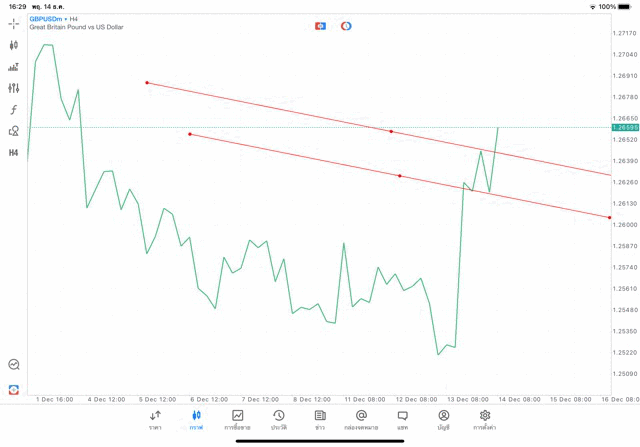Click the current price label 1.26593
Screen dimensions: 640x447
(627, 128)
